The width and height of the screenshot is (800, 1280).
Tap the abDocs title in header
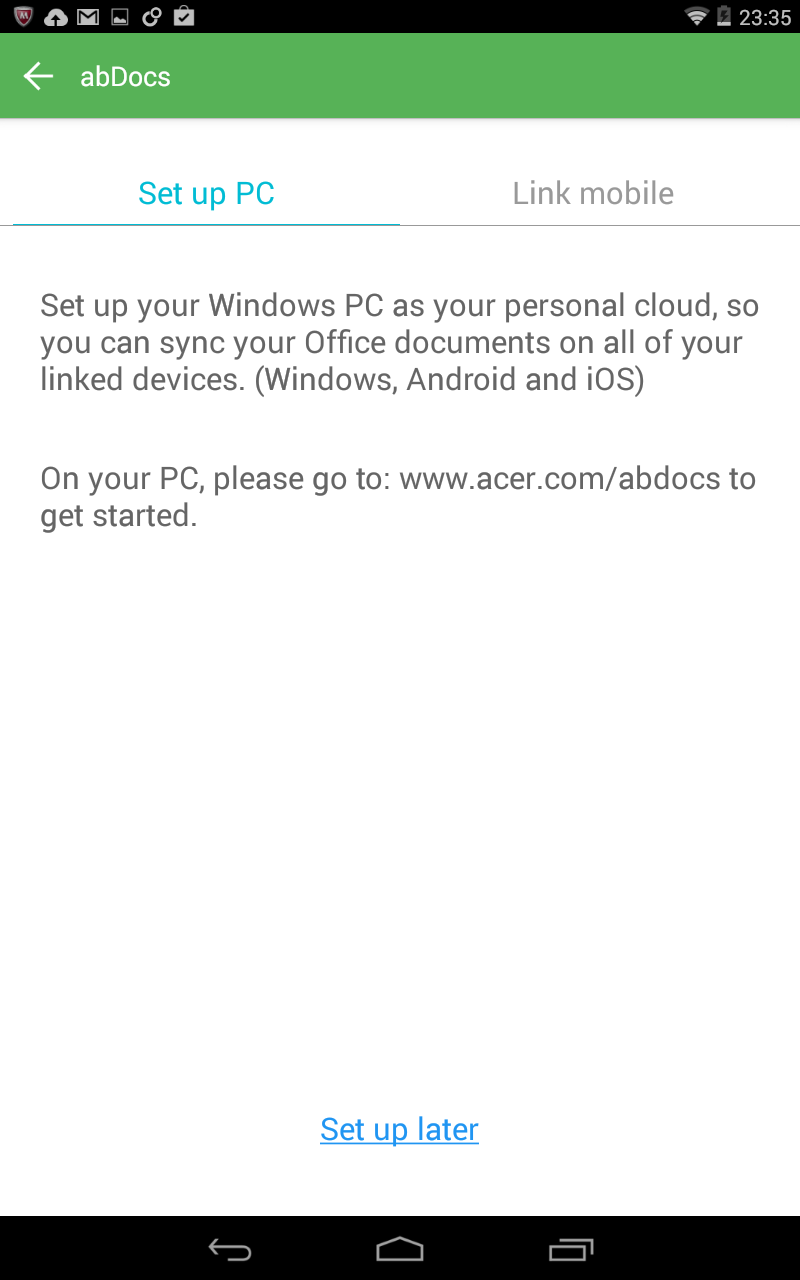(x=125, y=77)
